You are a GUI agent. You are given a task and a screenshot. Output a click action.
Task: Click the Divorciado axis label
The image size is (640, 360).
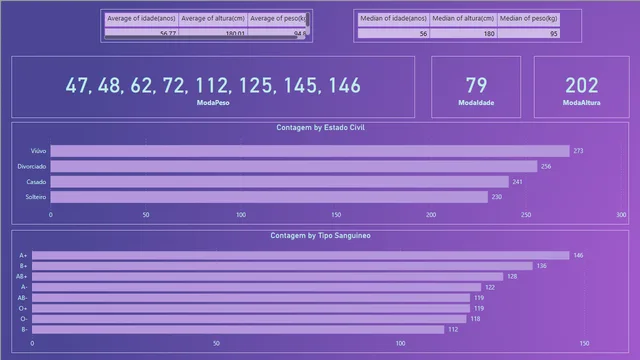(31, 167)
